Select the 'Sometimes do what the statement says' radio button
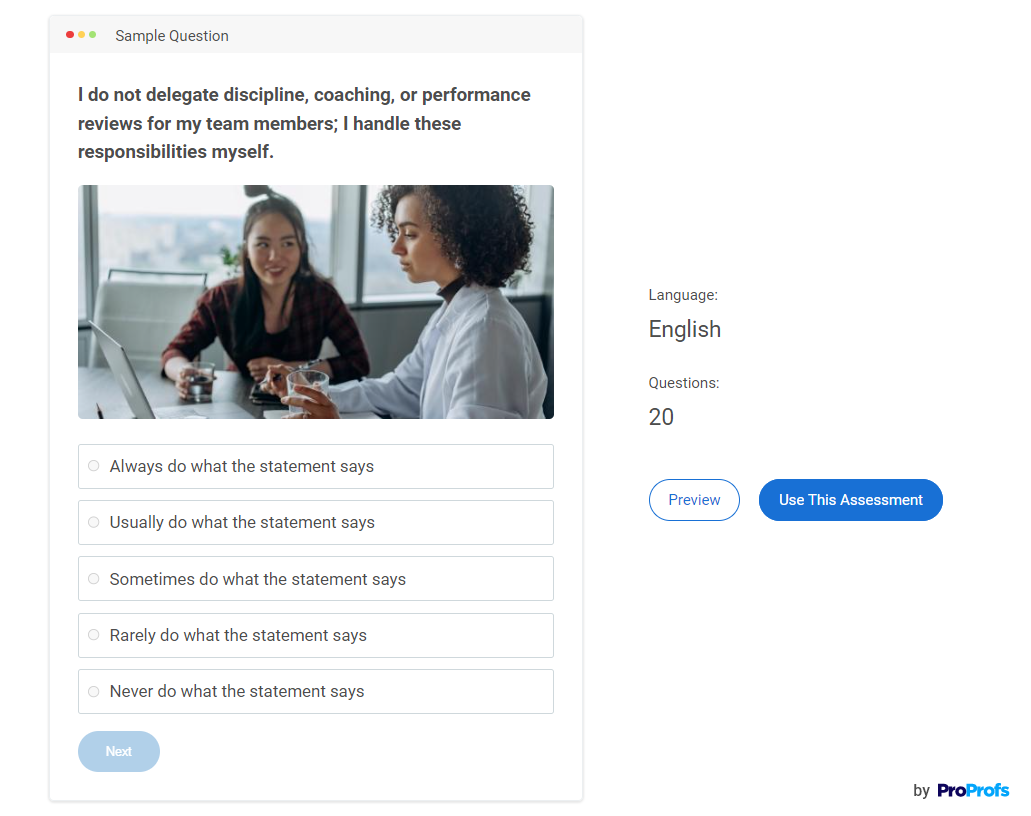This screenshot has height=816, width=1031. pyautogui.click(x=94, y=579)
